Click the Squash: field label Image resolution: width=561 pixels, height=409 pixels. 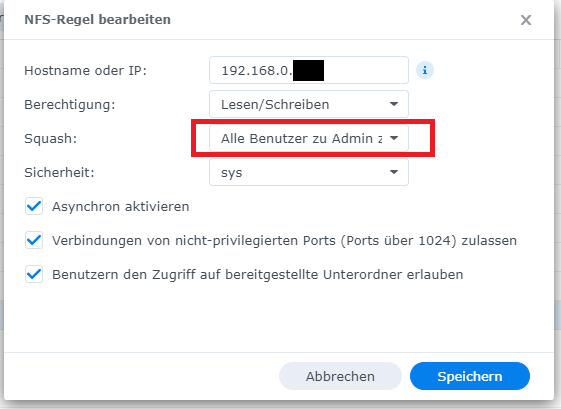click(x=50, y=139)
